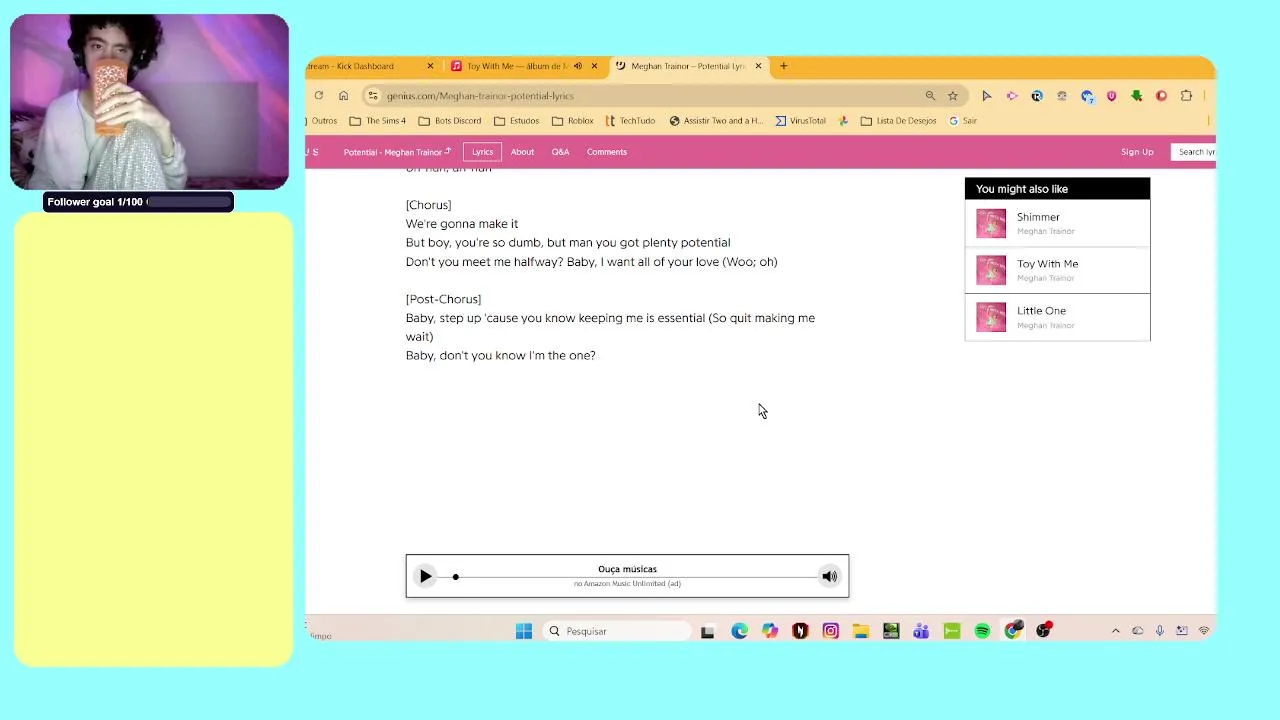
Task: Go to browser home page
Action: coord(343,96)
